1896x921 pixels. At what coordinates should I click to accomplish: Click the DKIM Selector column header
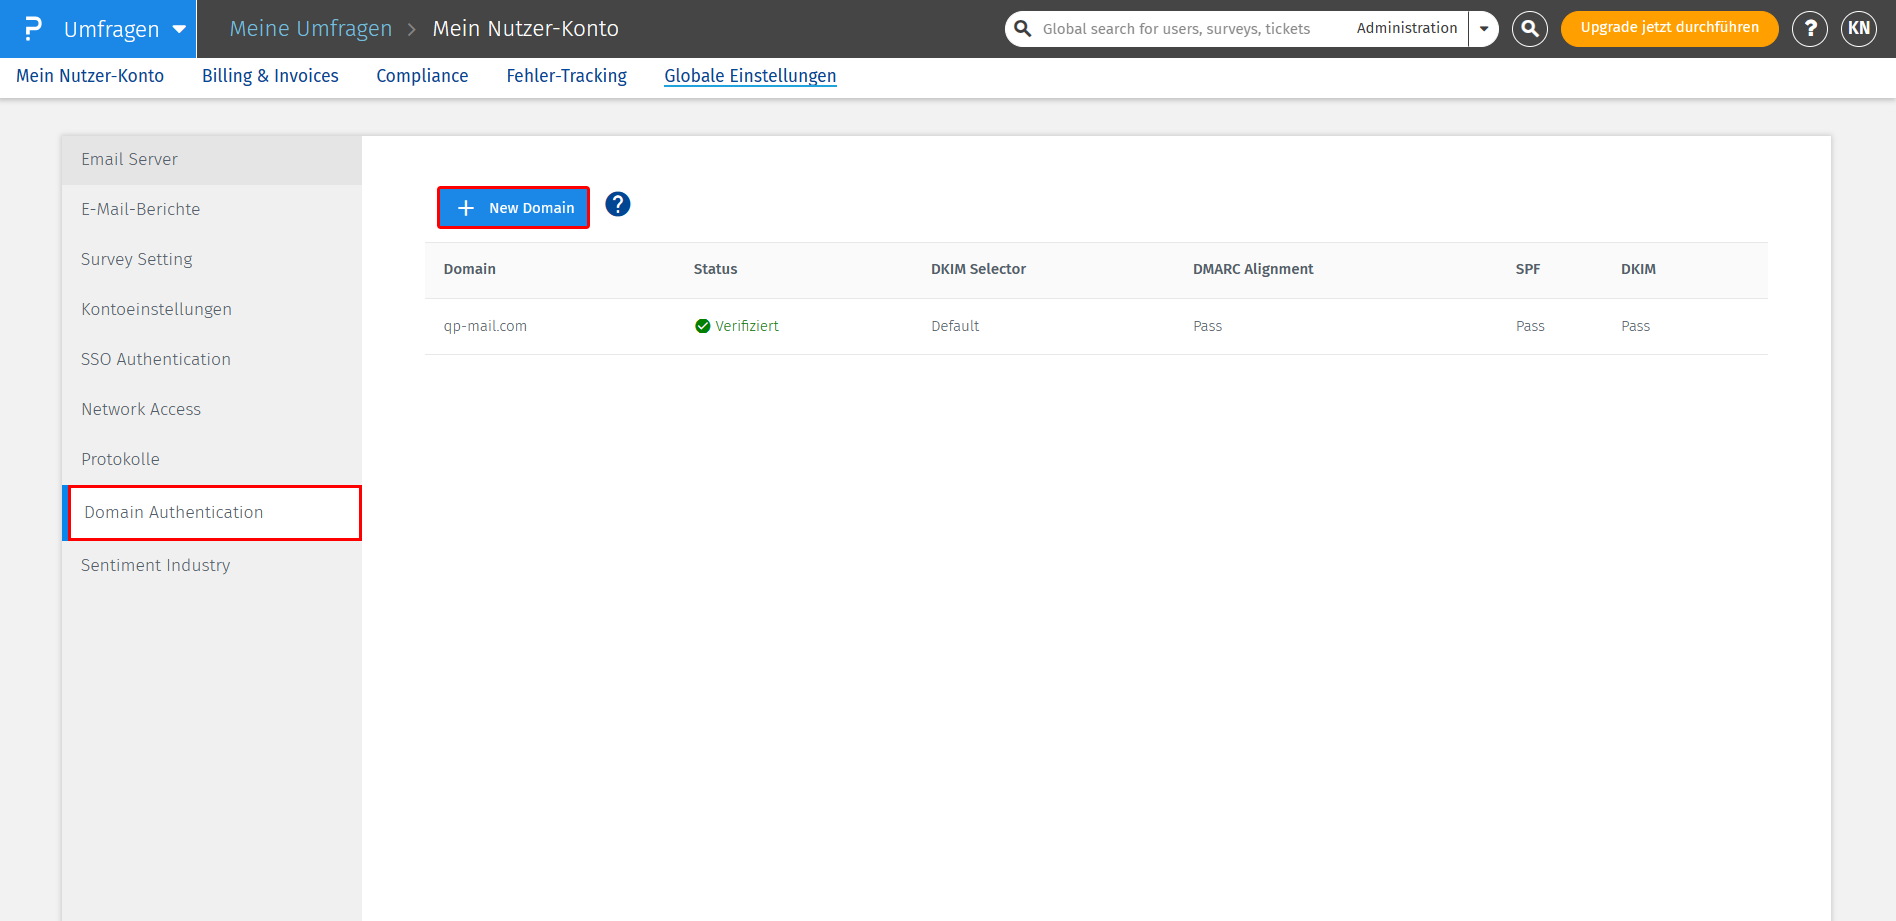(x=978, y=270)
